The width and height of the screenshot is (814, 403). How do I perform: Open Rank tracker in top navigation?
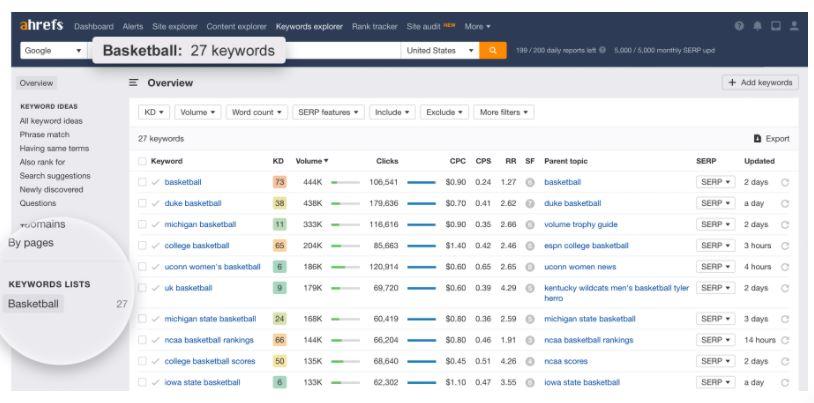click(x=374, y=26)
